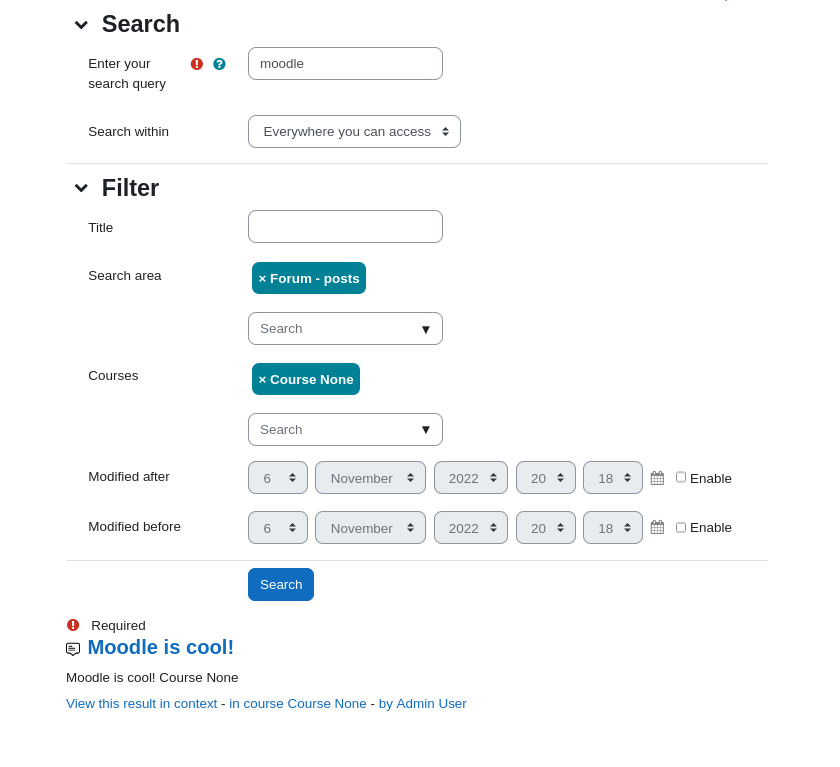
Task: Click the blue Search button
Action: 281,584
